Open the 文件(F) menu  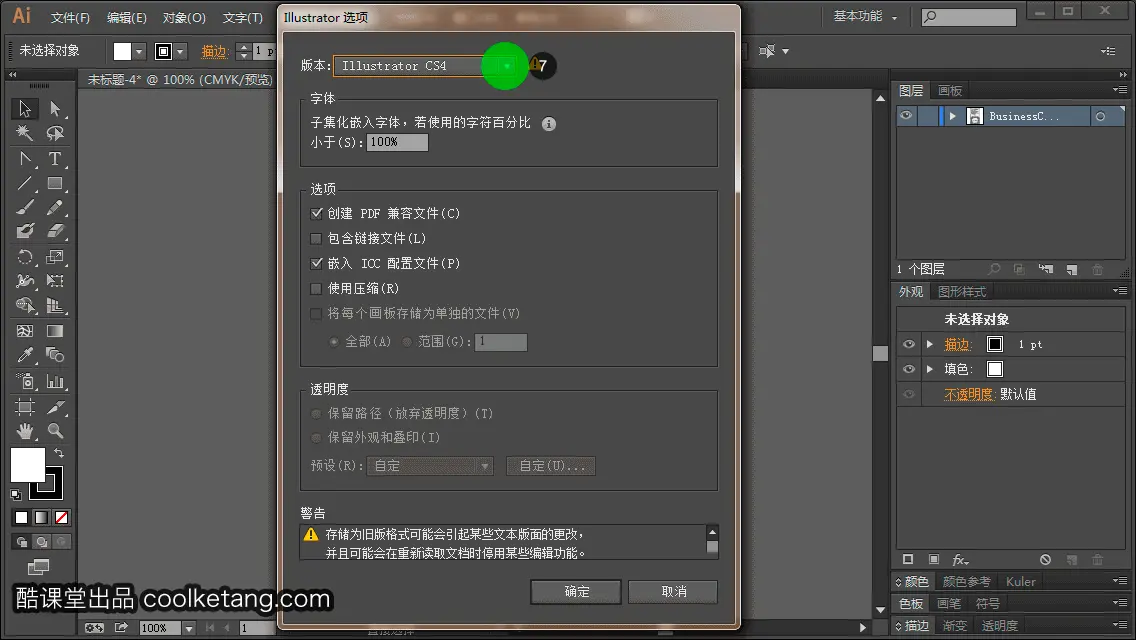click(70, 17)
